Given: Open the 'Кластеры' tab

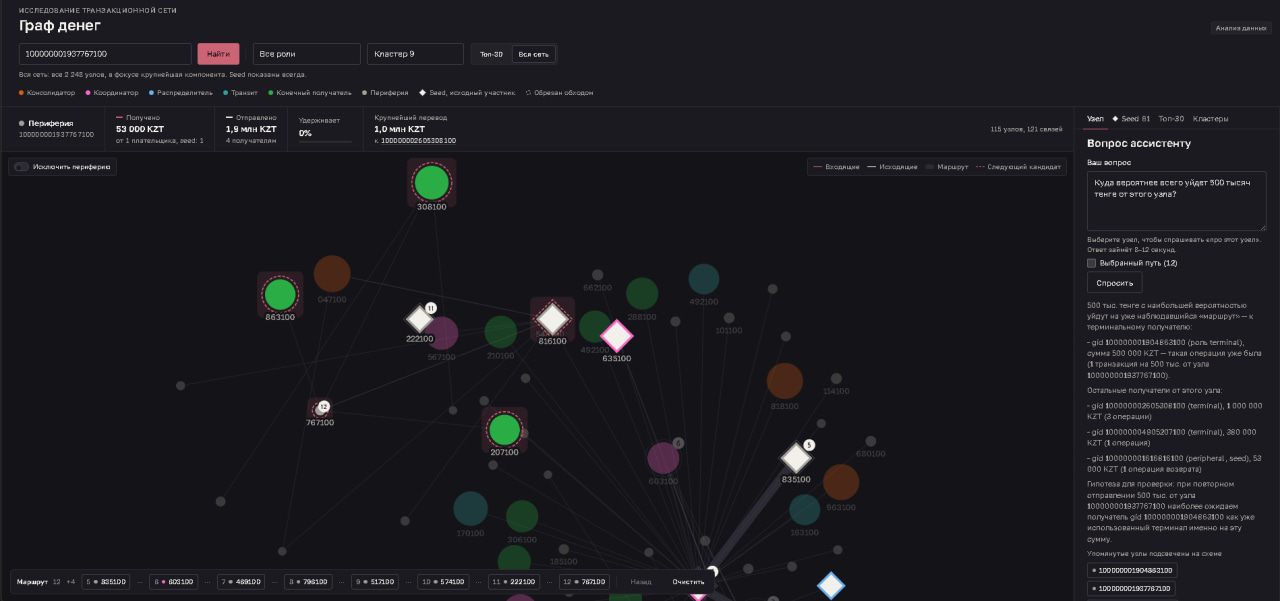Looking at the screenshot, I should pos(1211,119).
